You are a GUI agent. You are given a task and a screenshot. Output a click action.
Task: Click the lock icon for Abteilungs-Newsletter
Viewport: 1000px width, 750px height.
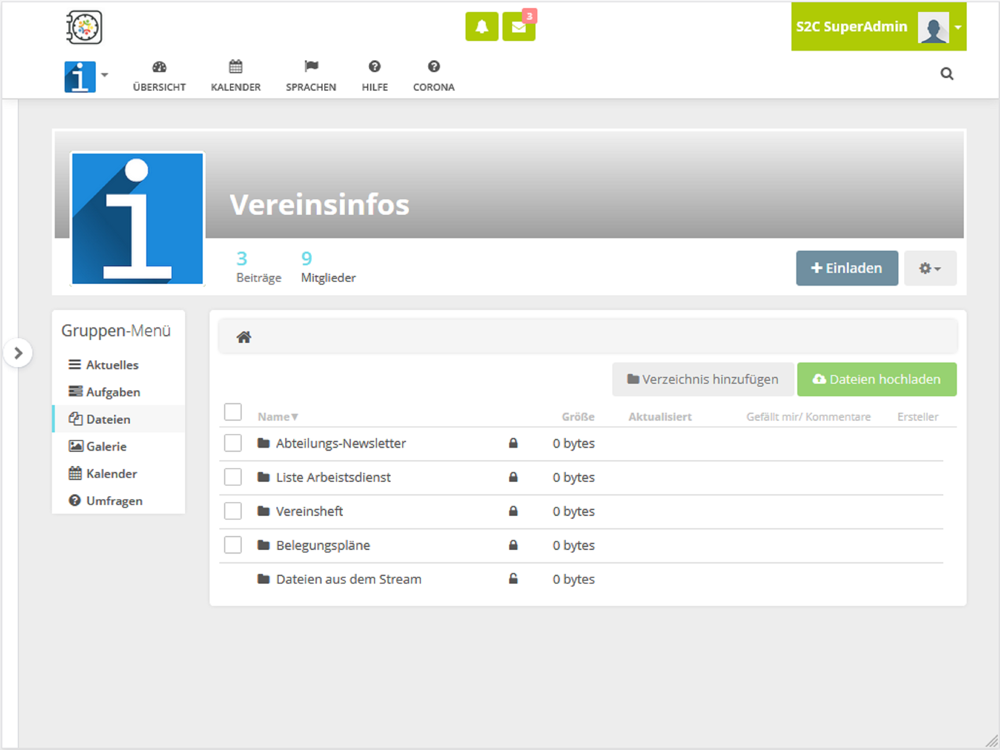[x=513, y=443]
